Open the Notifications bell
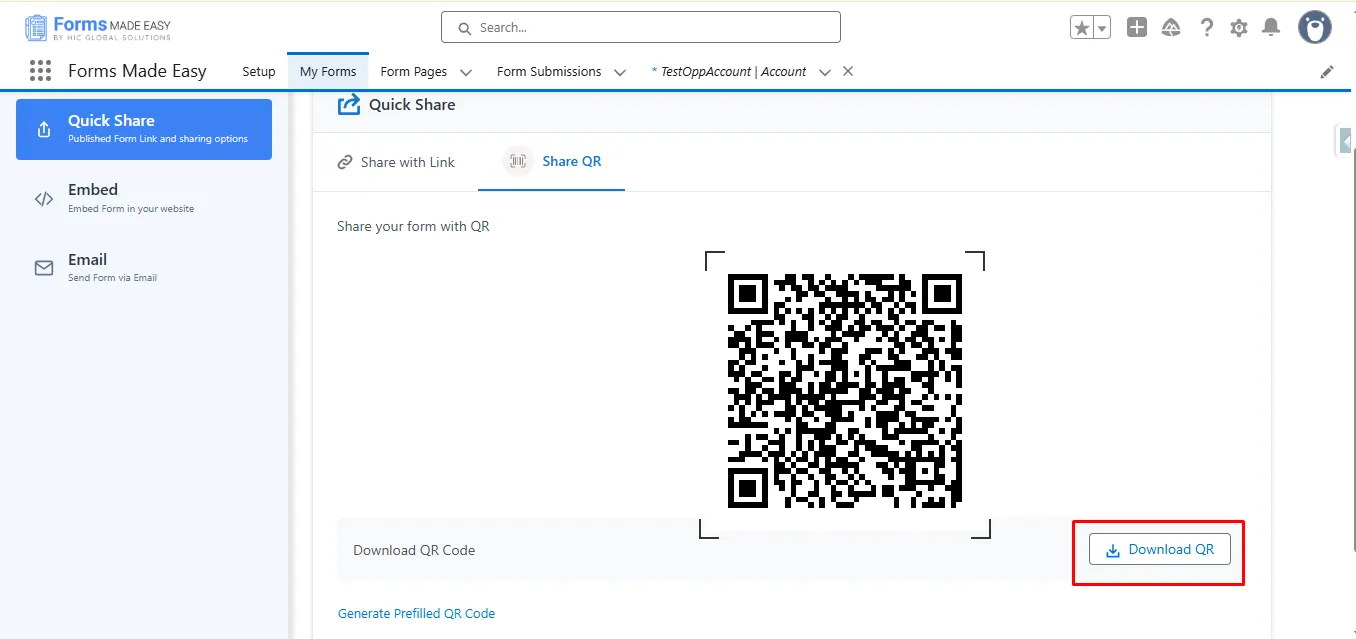The image size is (1356, 639). (1271, 28)
